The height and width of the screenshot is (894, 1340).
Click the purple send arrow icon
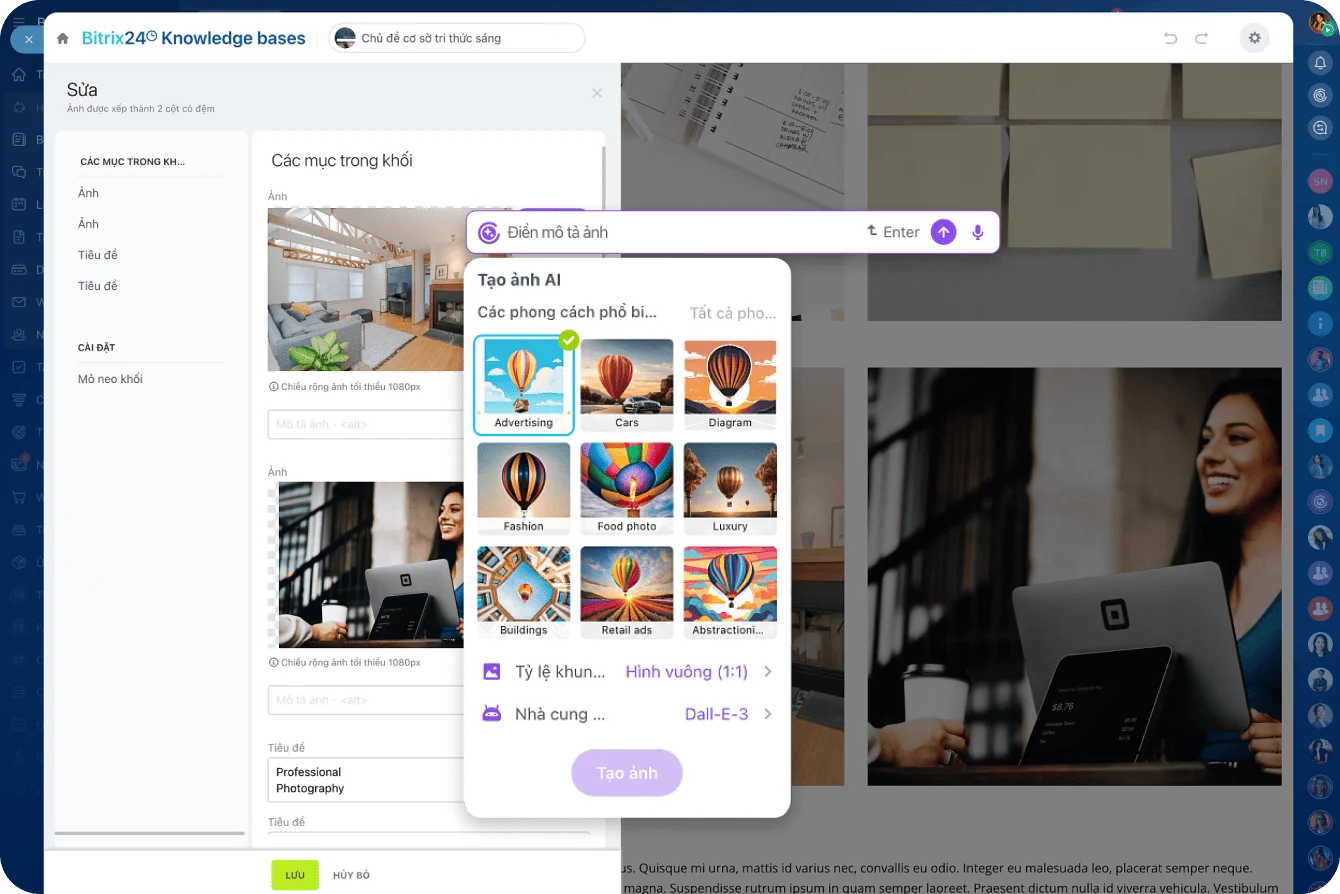click(x=943, y=232)
